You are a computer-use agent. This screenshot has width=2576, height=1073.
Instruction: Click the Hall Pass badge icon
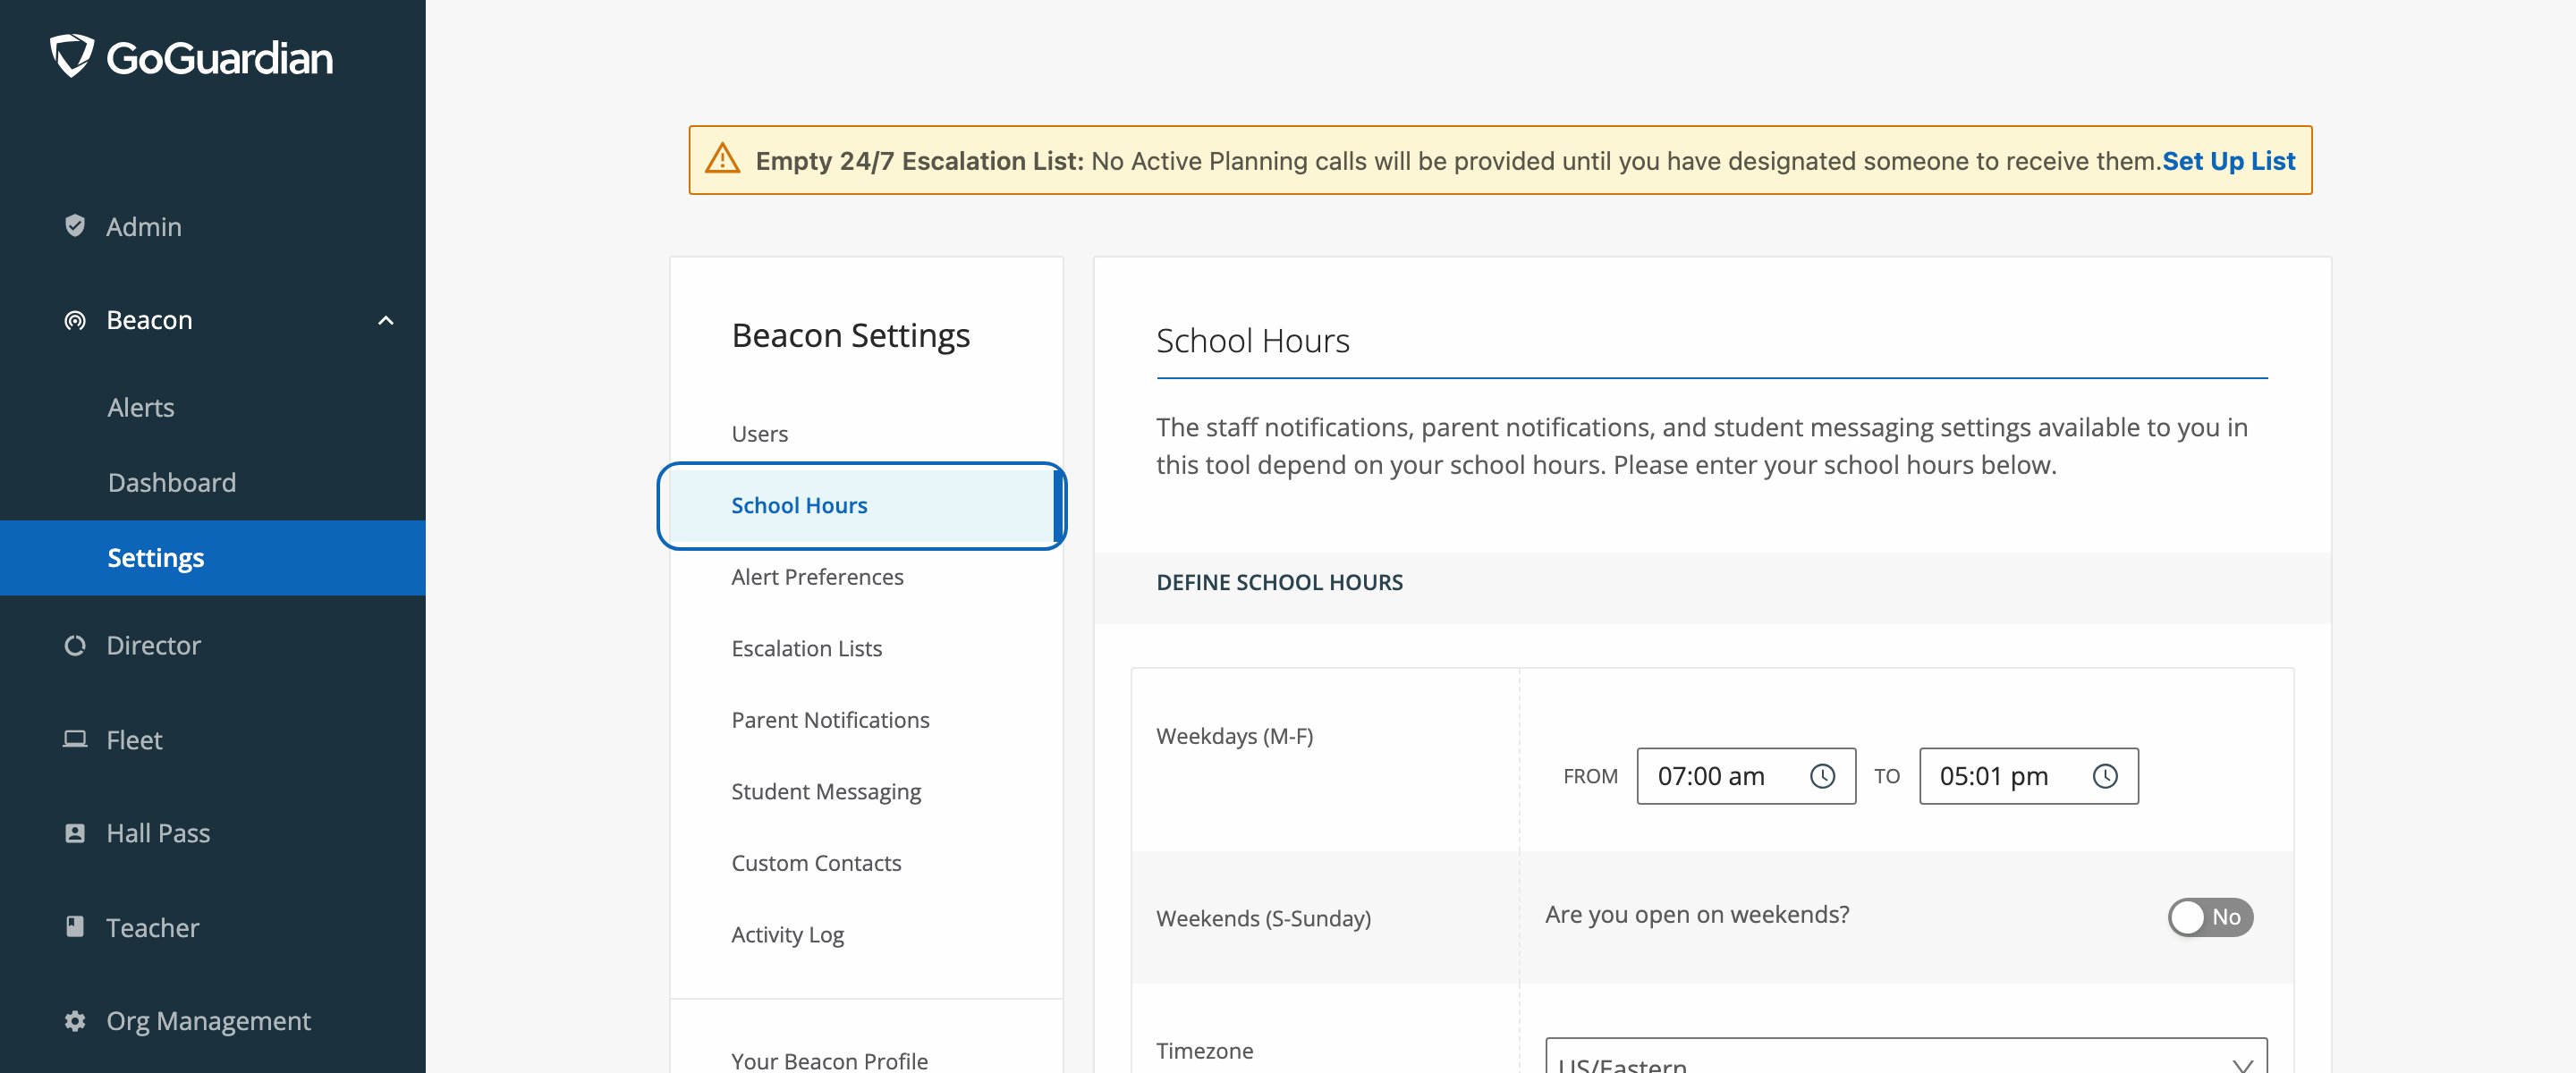coord(75,833)
